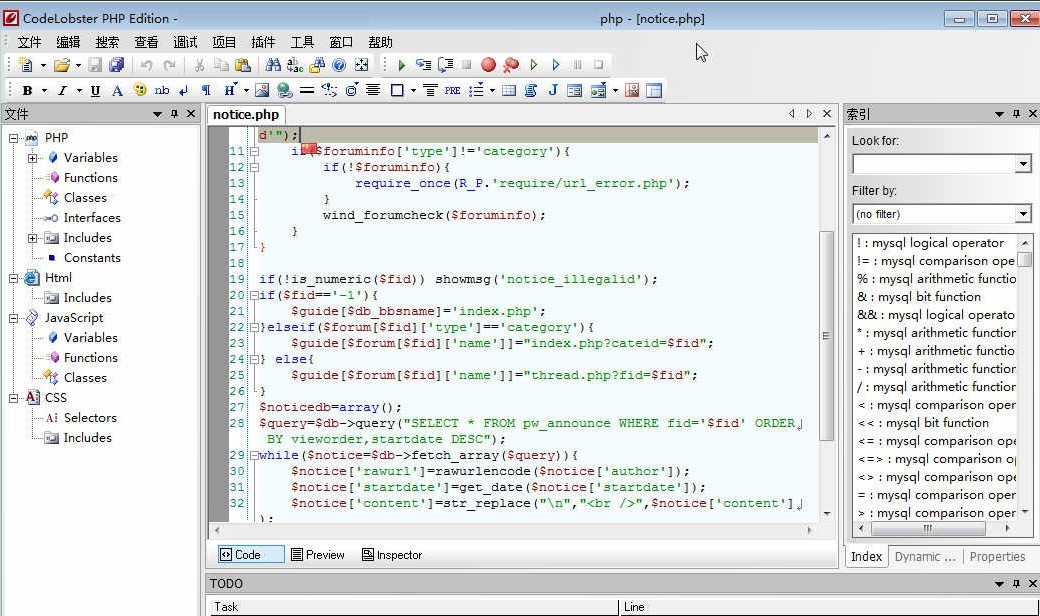
Task: Insert horizontal rule icon
Action: [306, 90]
